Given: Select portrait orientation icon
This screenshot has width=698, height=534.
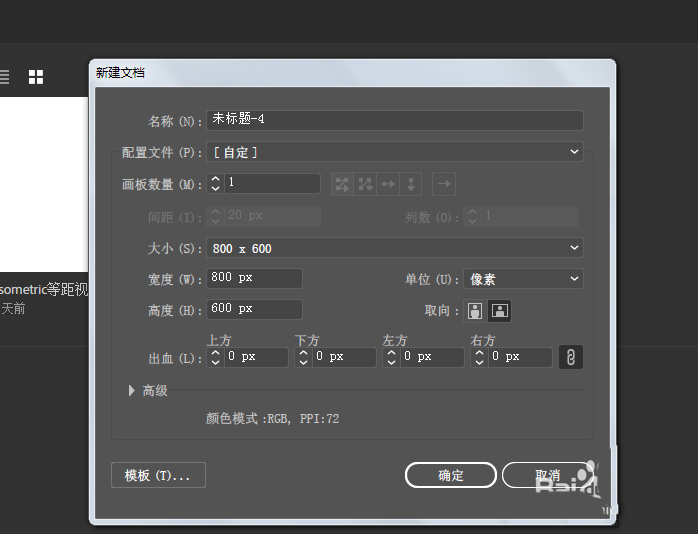Looking at the screenshot, I should pyautogui.click(x=475, y=311).
